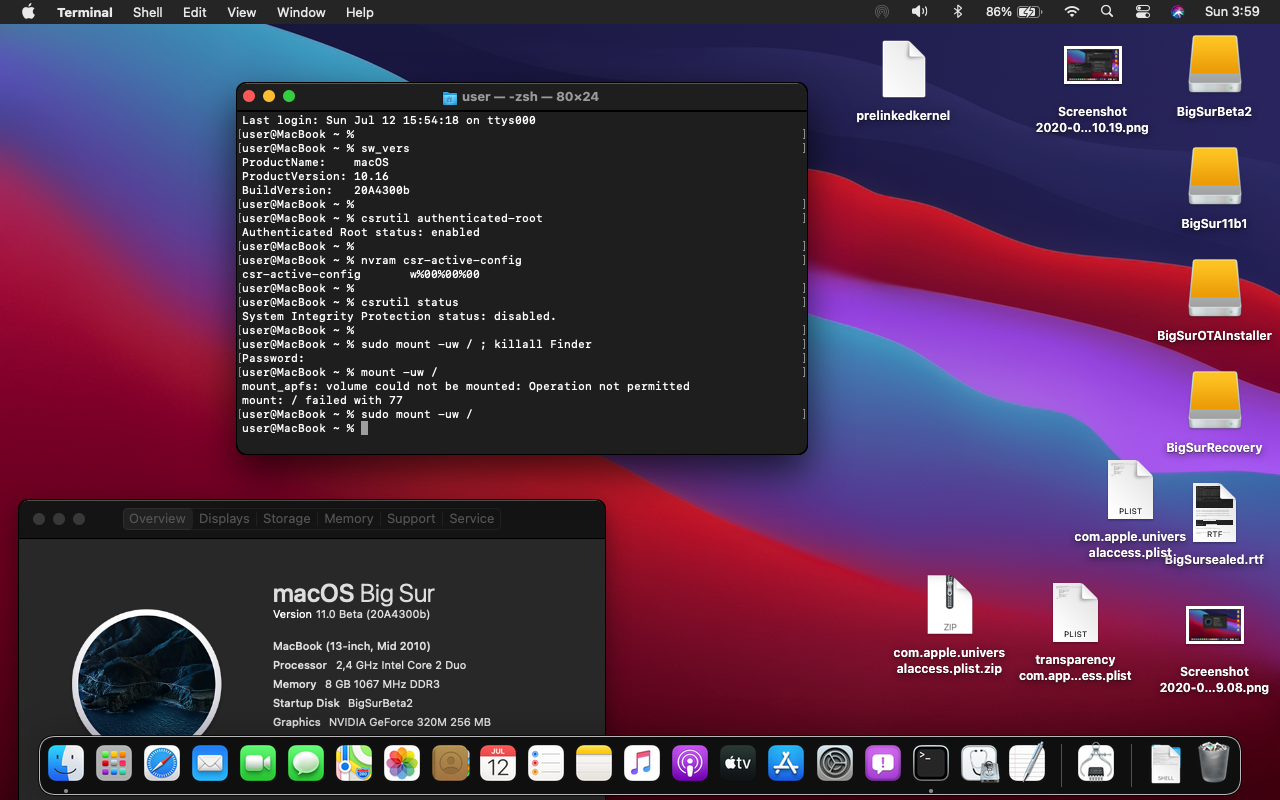The height and width of the screenshot is (800, 1280).
Task: Open System Information icon in Dock
Action: (1096, 764)
